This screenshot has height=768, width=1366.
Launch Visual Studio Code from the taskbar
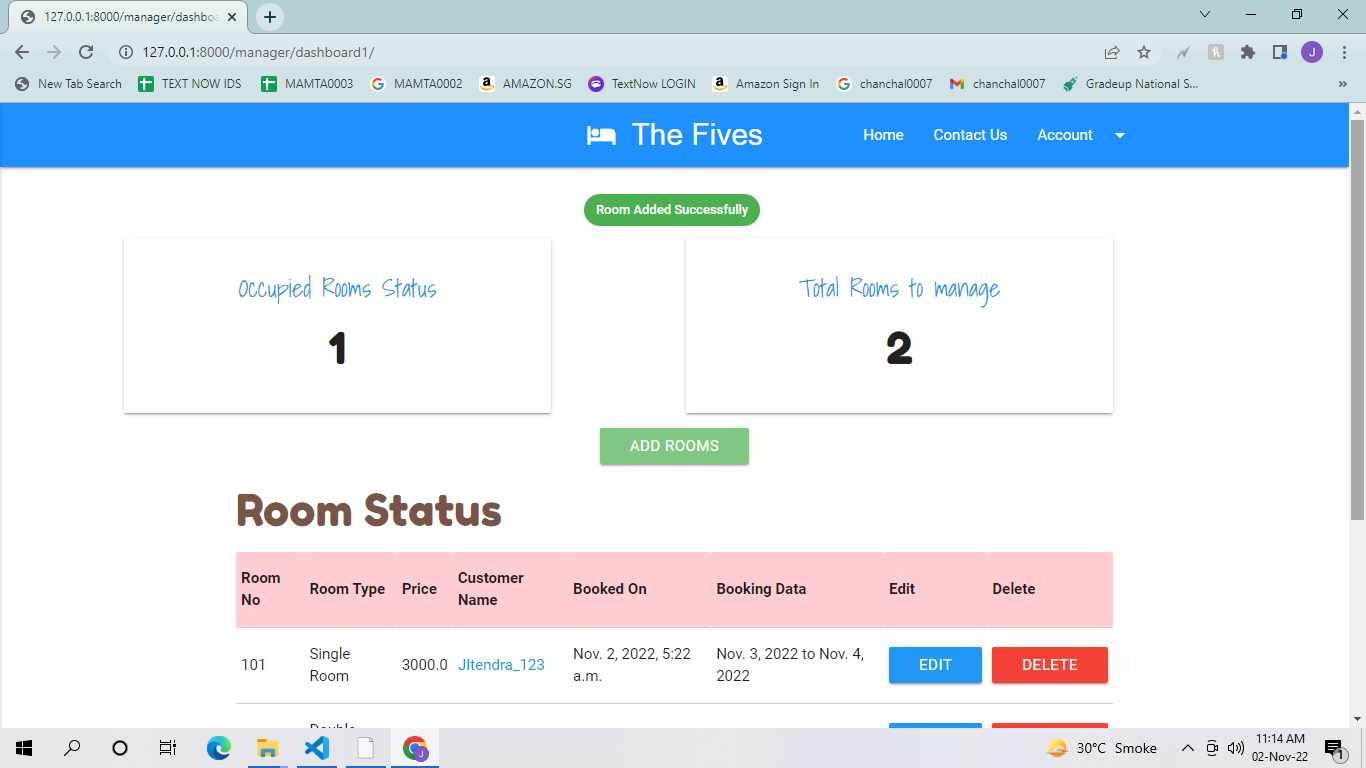click(316, 747)
